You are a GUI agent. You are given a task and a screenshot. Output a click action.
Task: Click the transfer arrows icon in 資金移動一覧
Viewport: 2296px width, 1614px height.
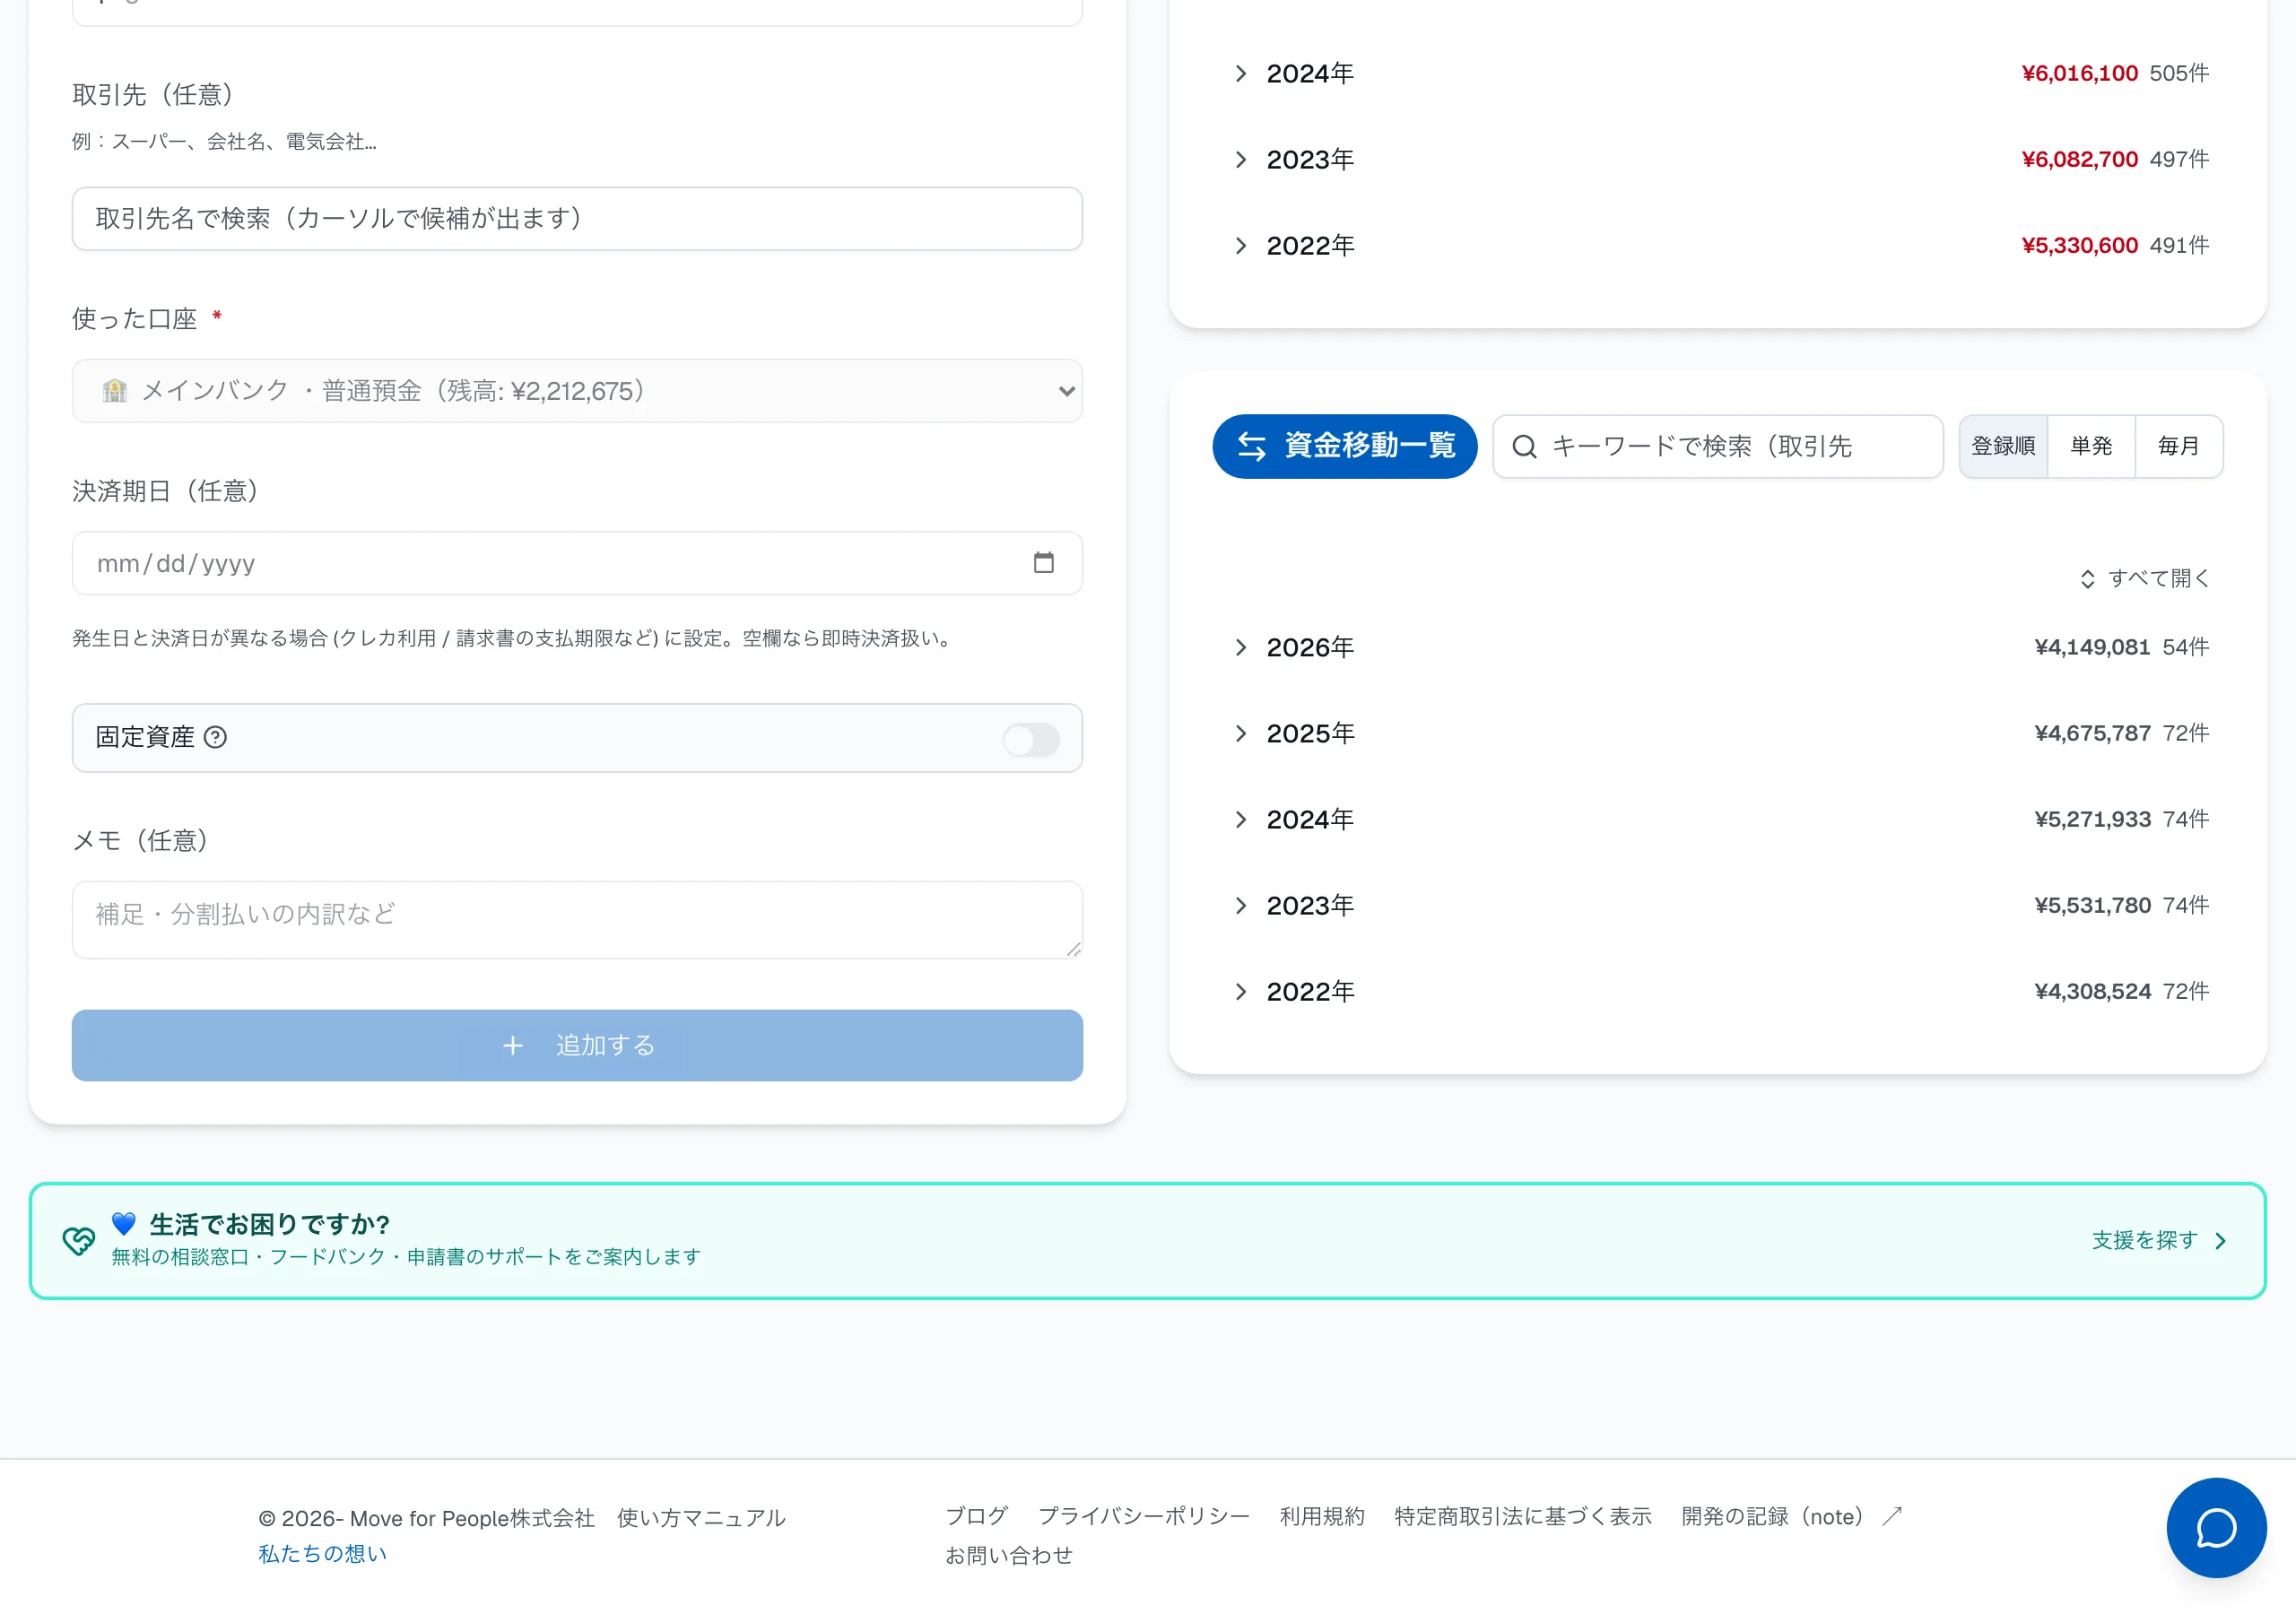[x=1251, y=446]
